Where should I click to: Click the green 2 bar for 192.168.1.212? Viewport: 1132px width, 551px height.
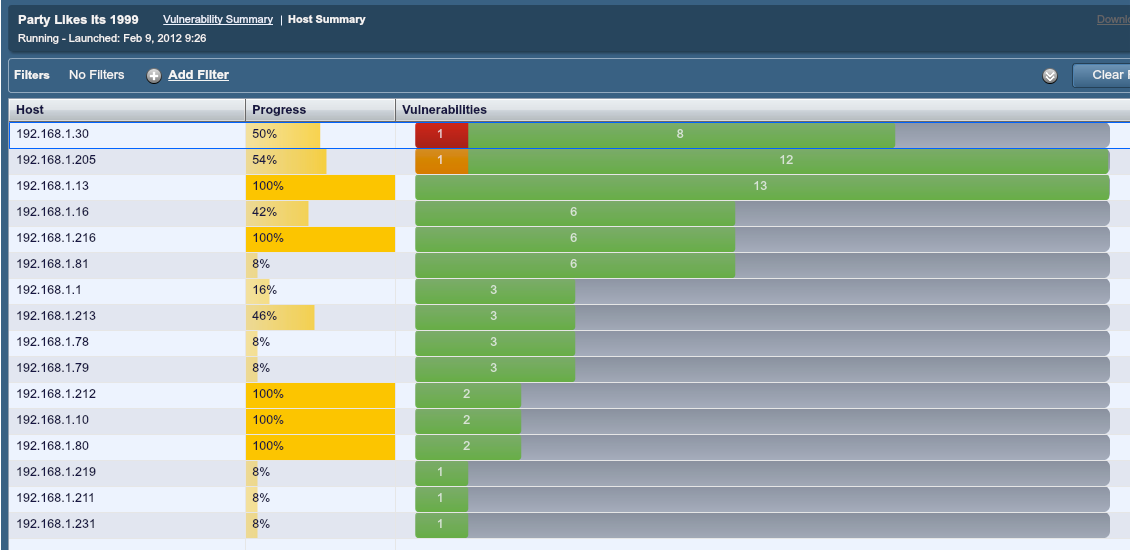[468, 395]
